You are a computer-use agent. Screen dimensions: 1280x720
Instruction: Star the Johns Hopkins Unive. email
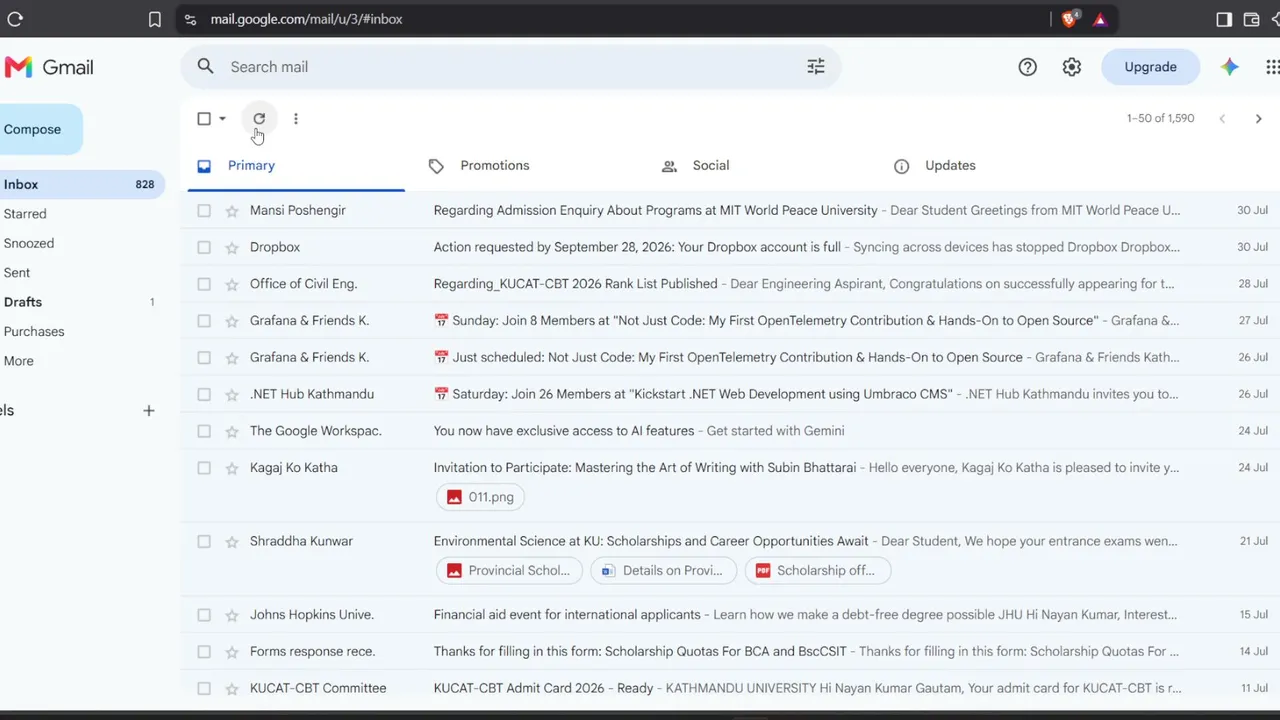(232, 615)
